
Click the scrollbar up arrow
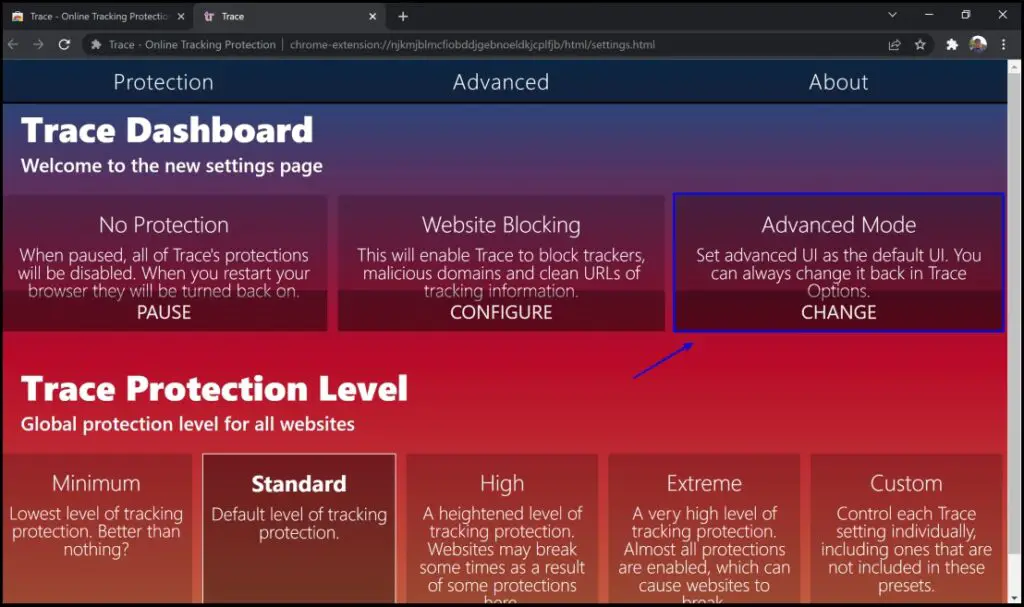pyautogui.click(x=1014, y=67)
